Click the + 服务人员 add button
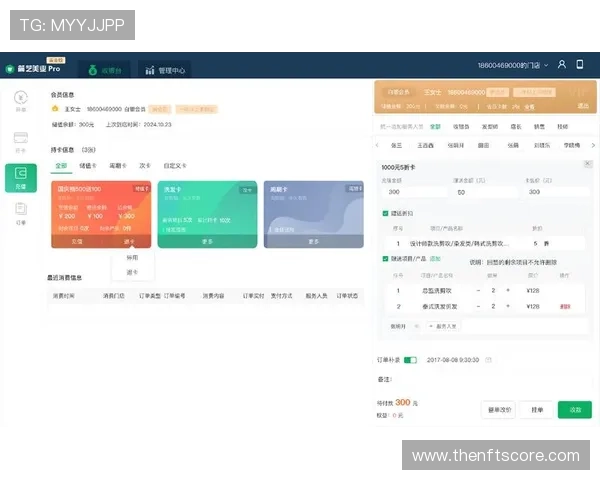The height and width of the screenshot is (480, 600). [443, 326]
